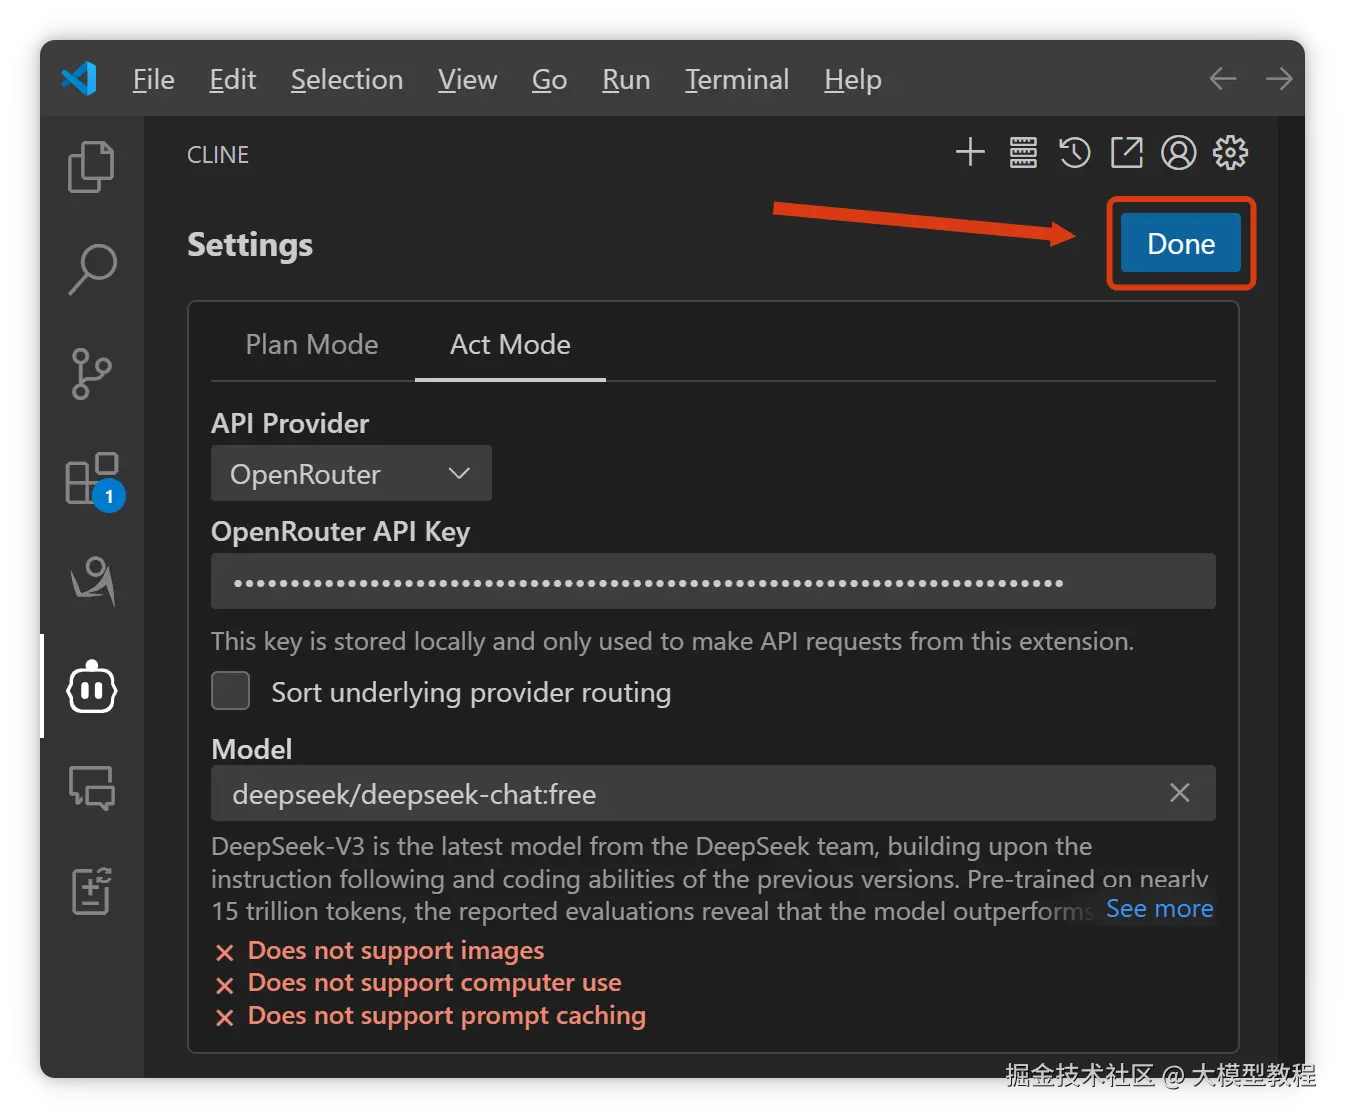Viewport: 1345px width, 1118px height.
Task: Click the See more link
Action: tap(1159, 909)
